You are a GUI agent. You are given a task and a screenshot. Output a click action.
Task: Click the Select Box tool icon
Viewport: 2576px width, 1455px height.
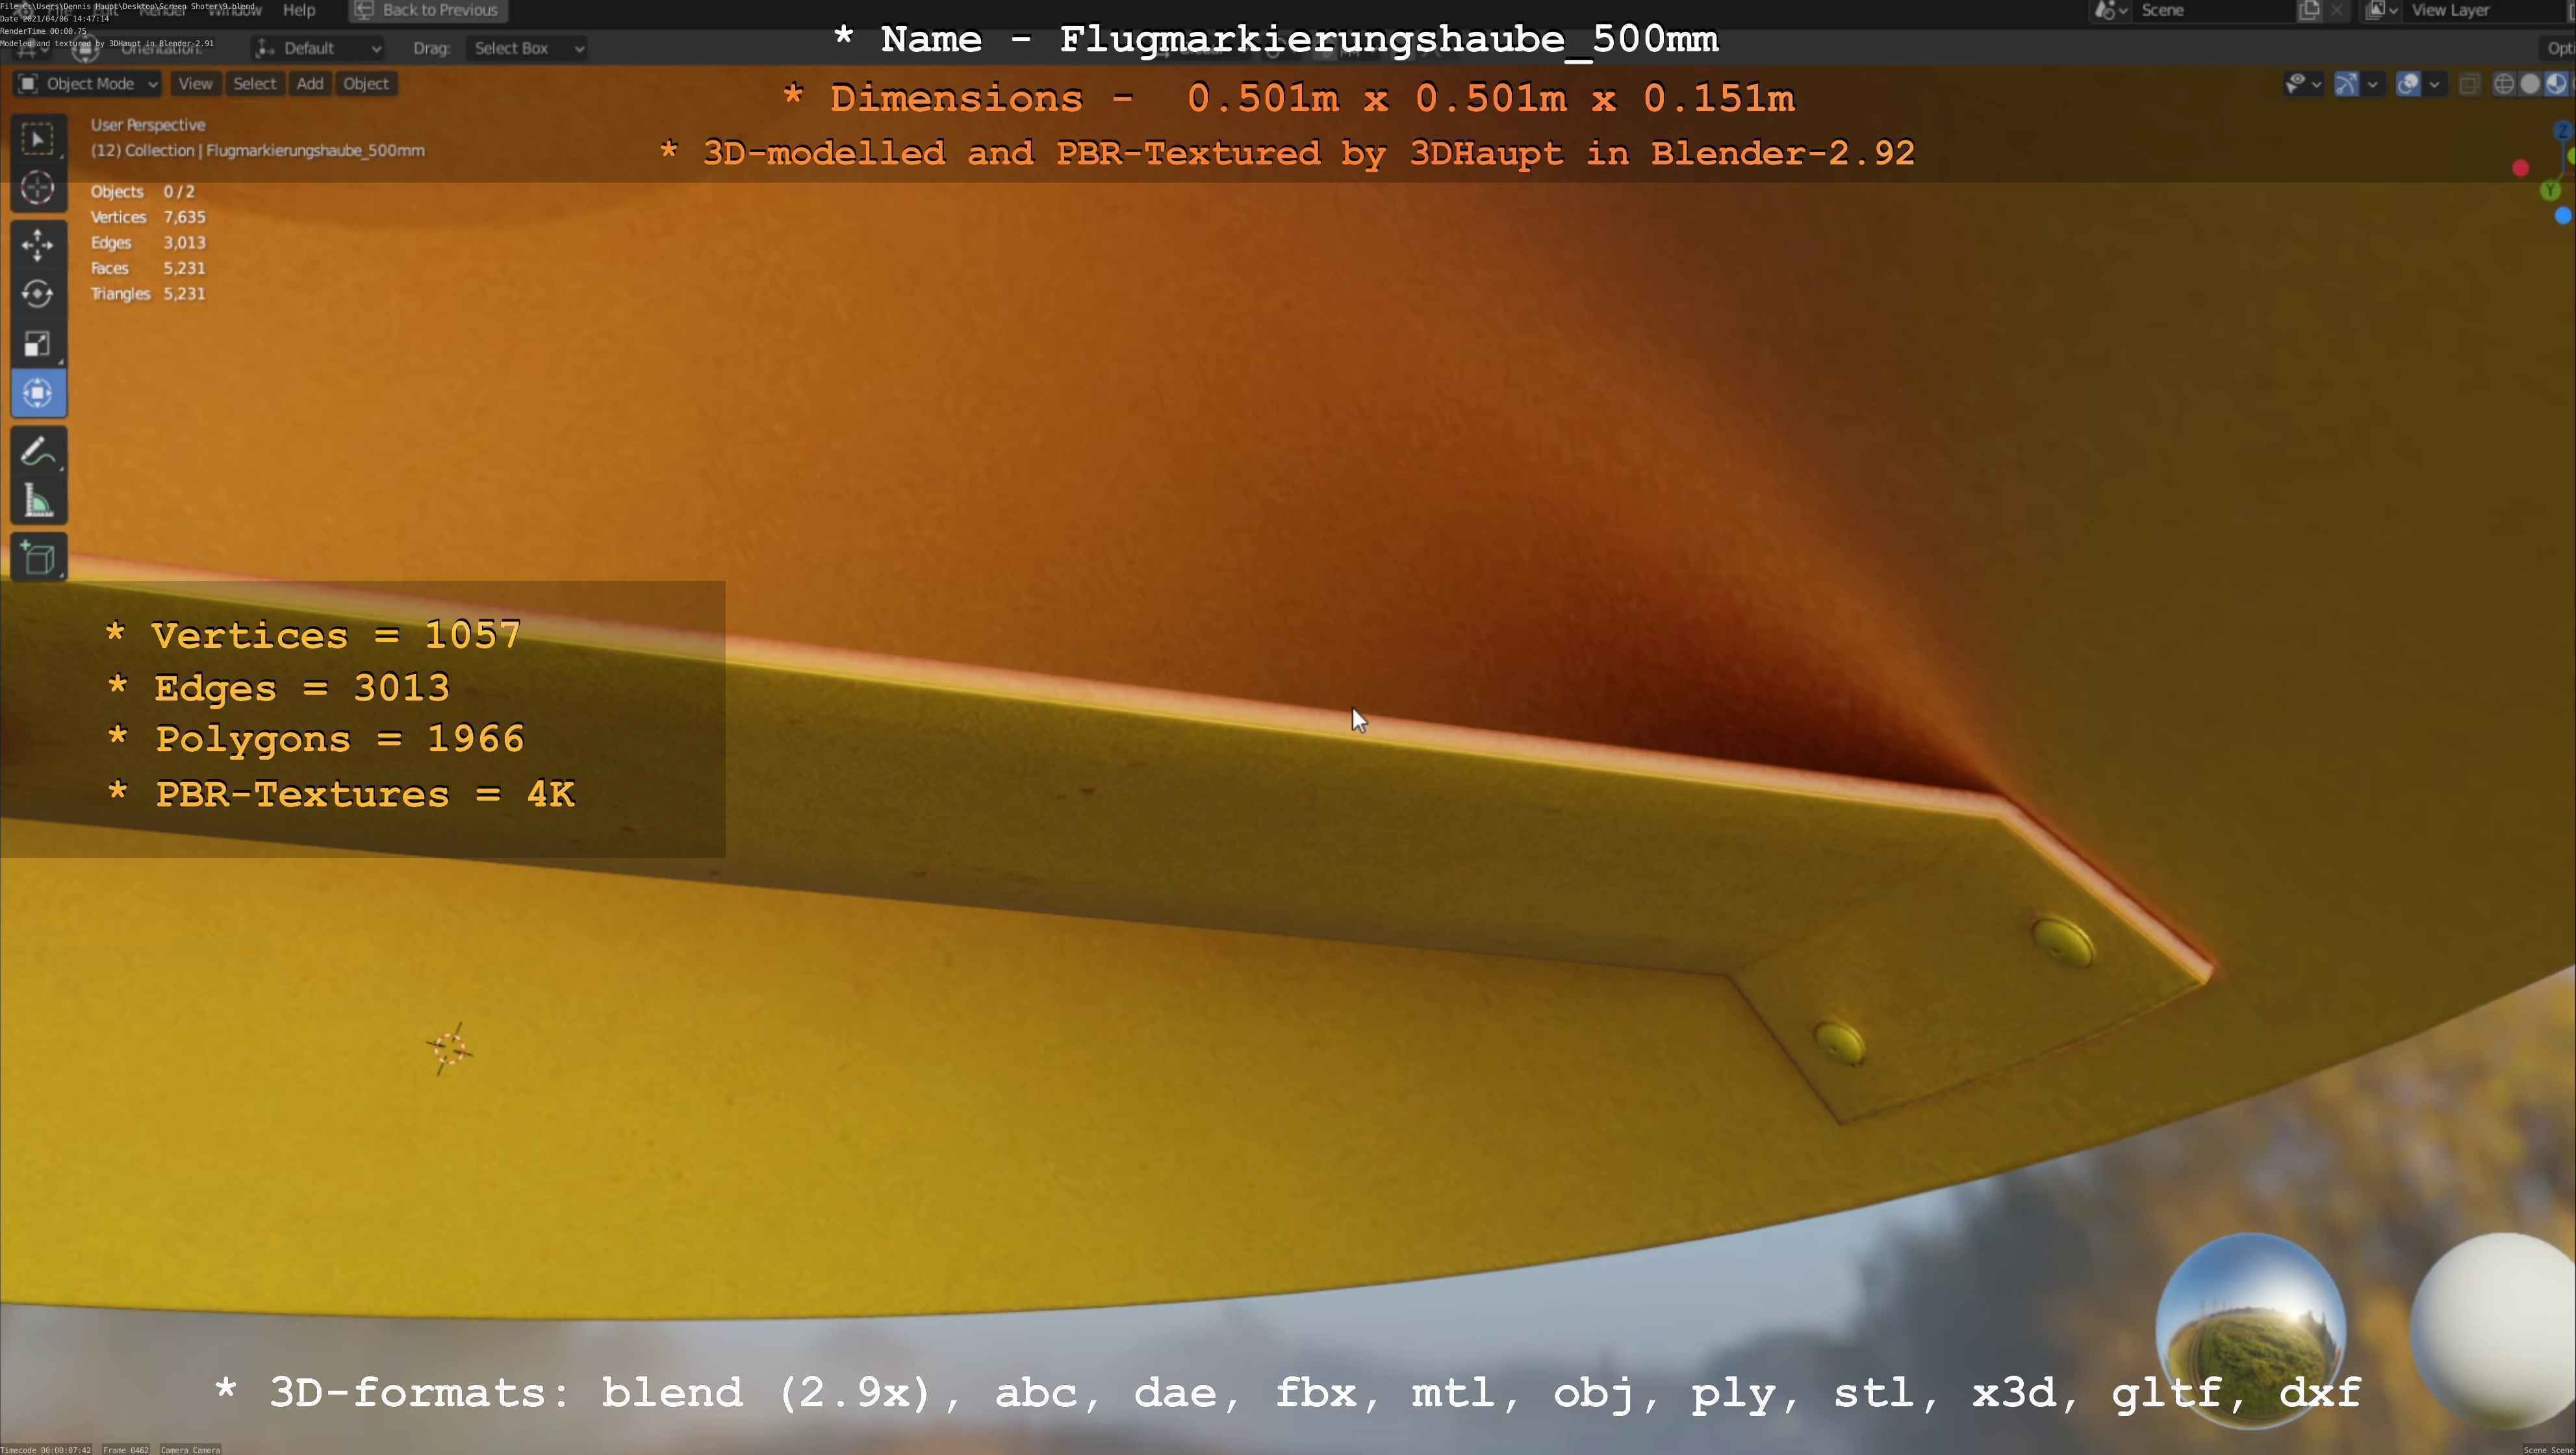[38, 139]
